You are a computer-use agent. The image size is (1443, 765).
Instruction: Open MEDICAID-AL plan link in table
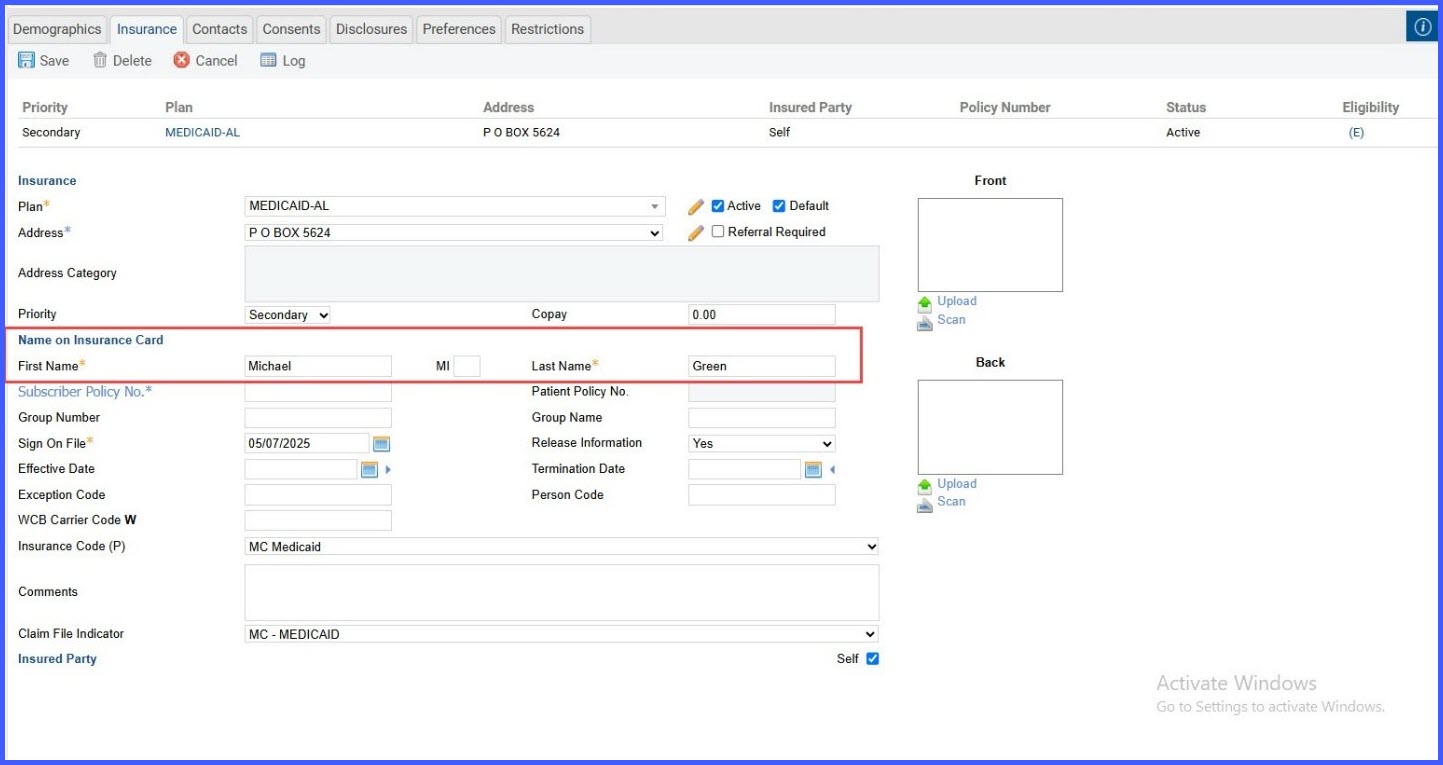click(203, 133)
